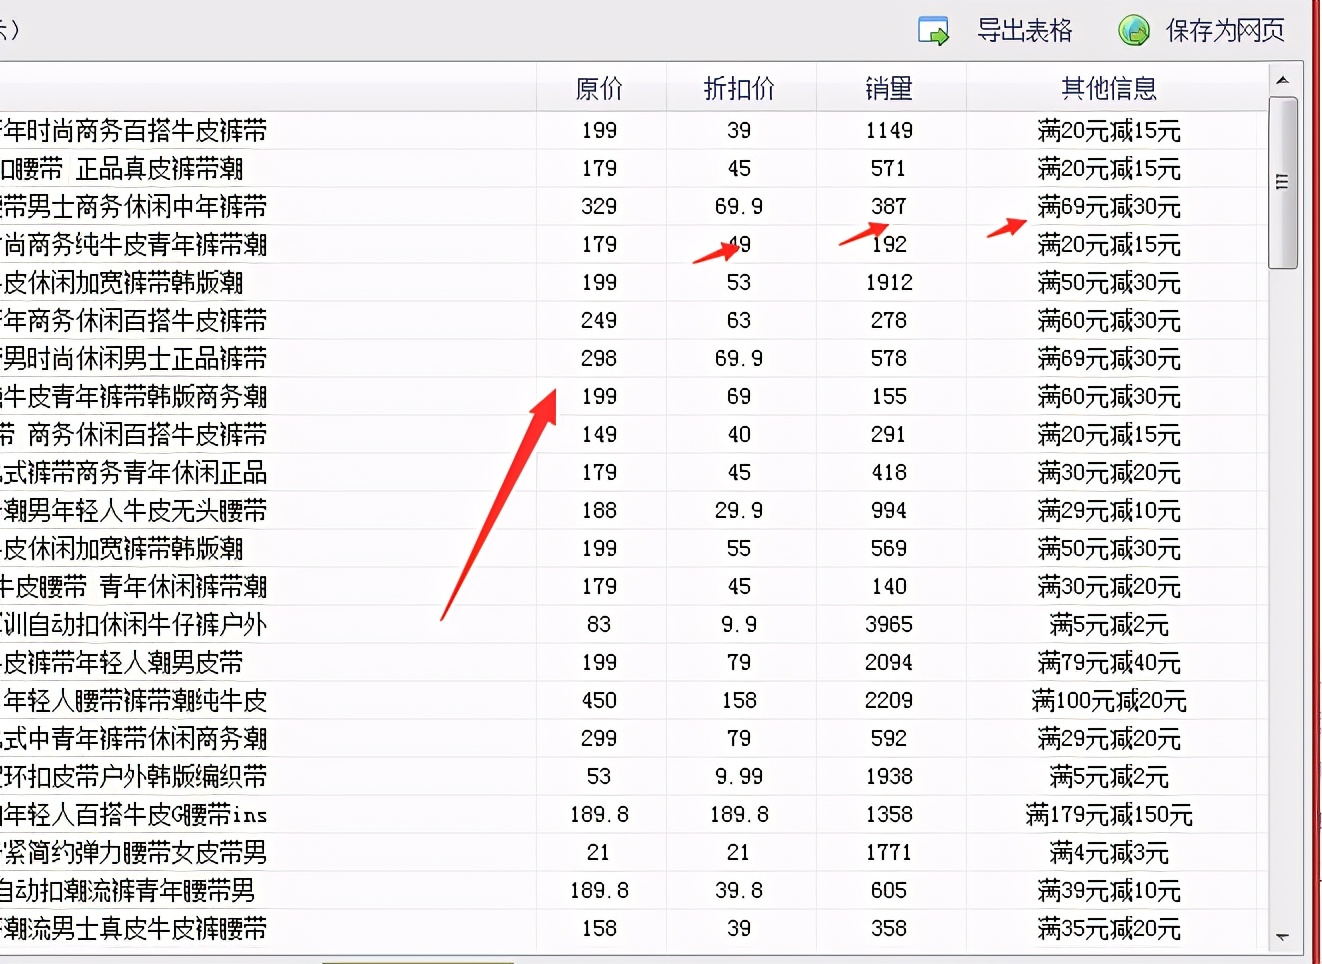Click the original price cell 188
This screenshot has height=964, width=1322.
click(x=600, y=511)
